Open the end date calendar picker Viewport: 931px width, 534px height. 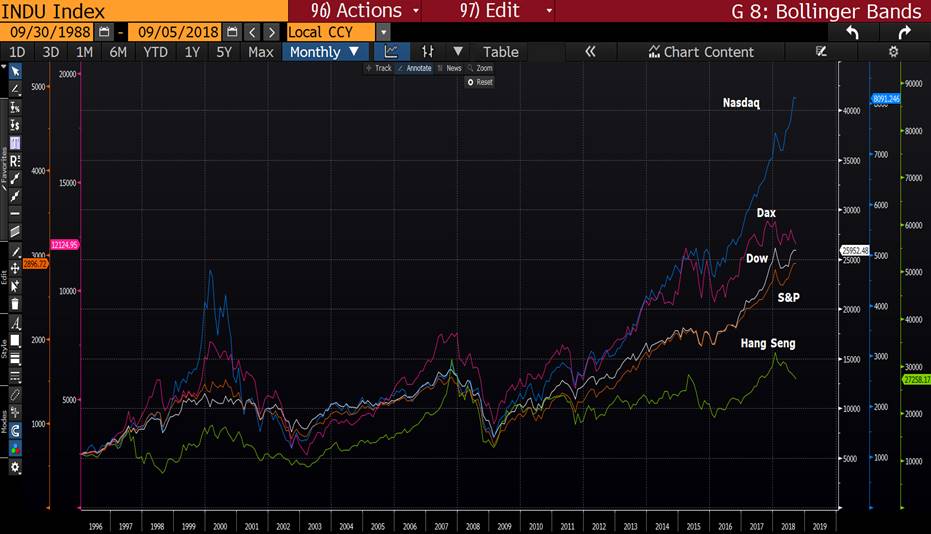click(x=232, y=32)
